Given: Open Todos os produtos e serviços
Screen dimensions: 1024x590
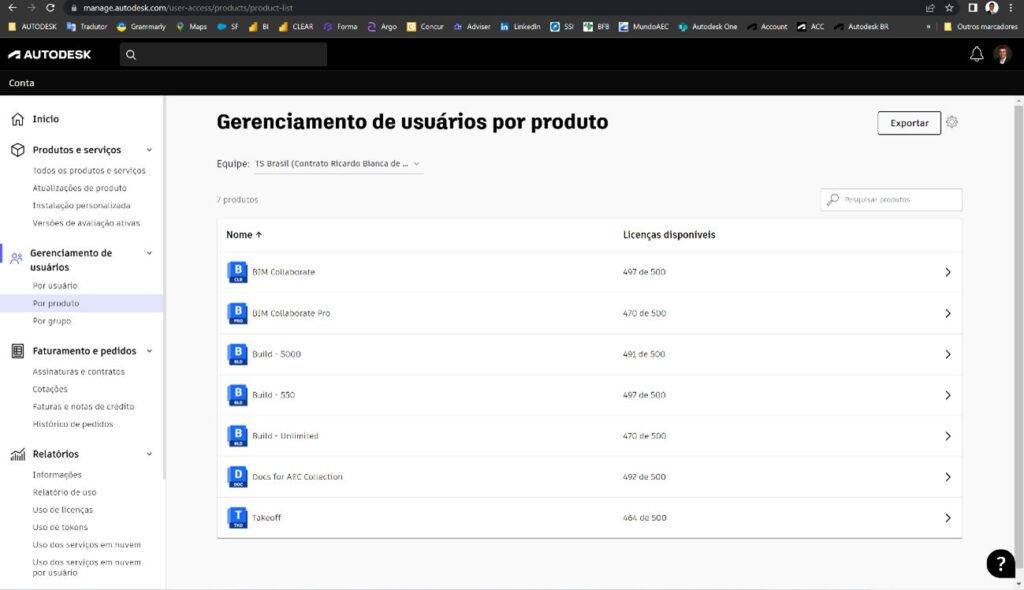Looking at the screenshot, I should click(x=89, y=171).
